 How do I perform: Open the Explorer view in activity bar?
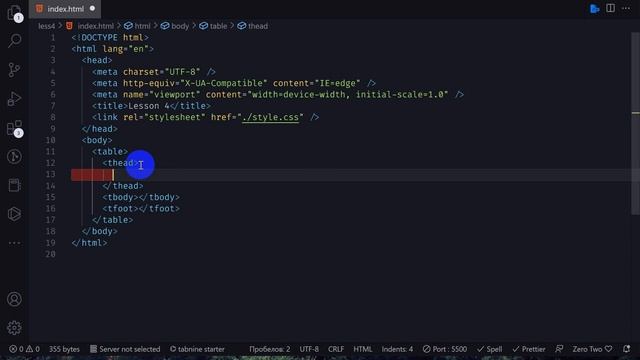(x=14, y=12)
